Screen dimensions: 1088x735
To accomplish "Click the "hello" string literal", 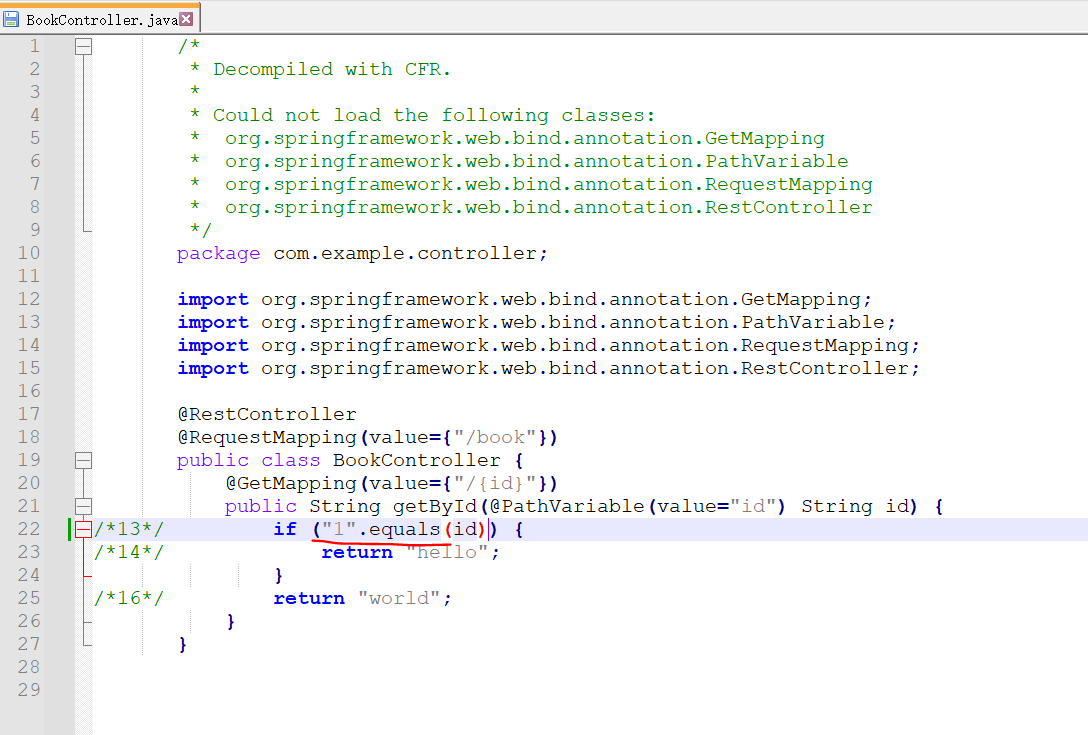I will point(447,552).
